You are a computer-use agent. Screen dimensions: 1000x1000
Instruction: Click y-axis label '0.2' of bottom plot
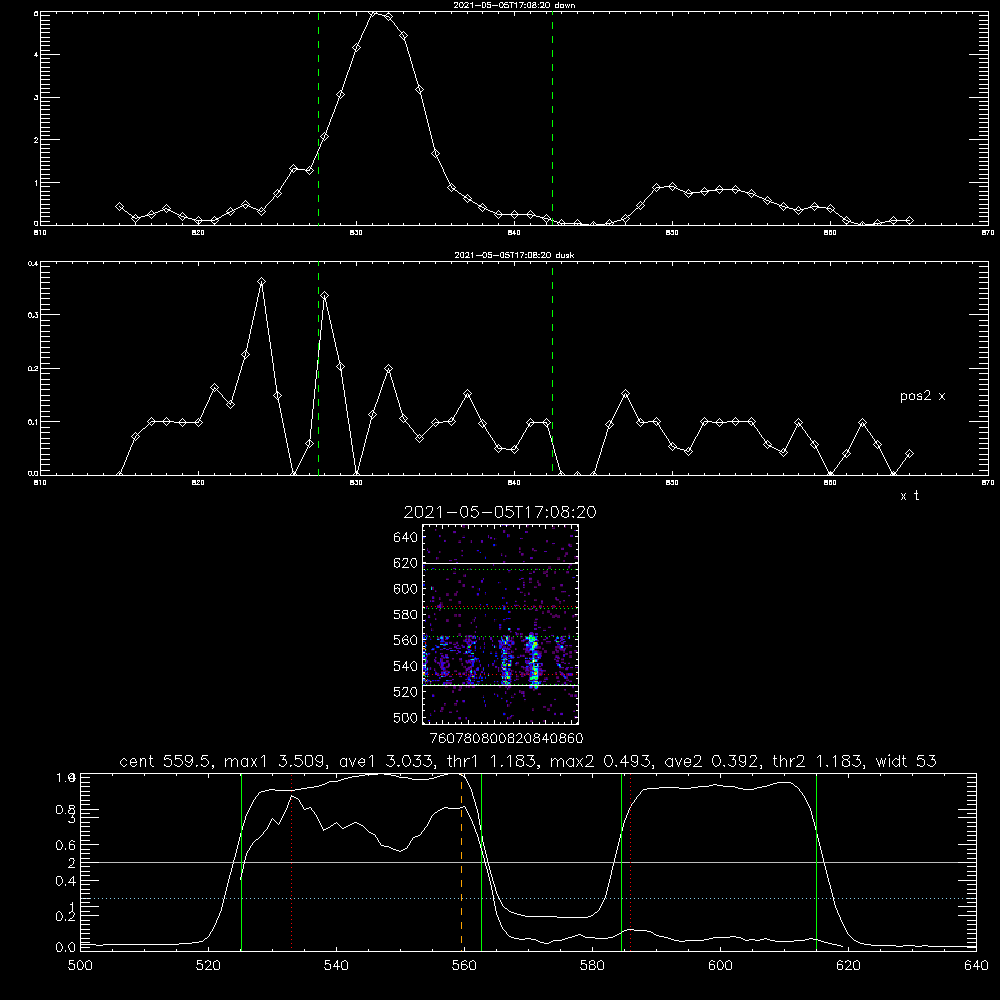66,916
